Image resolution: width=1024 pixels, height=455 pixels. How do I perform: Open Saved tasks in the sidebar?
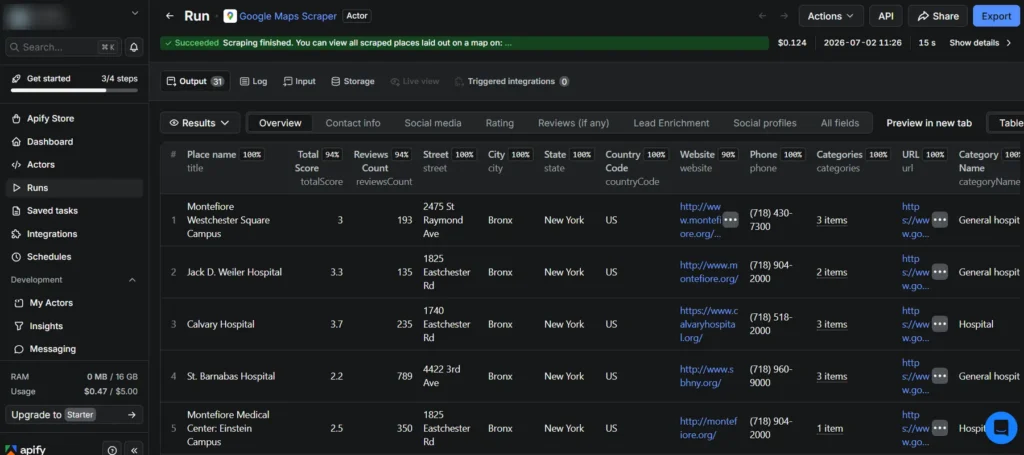click(x=52, y=211)
